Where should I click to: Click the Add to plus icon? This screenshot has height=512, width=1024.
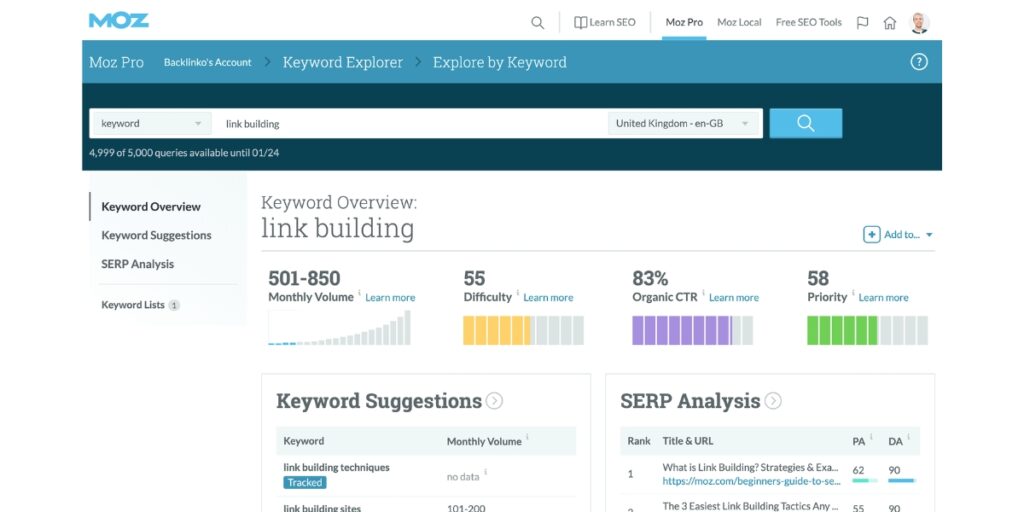(x=872, y=234)
